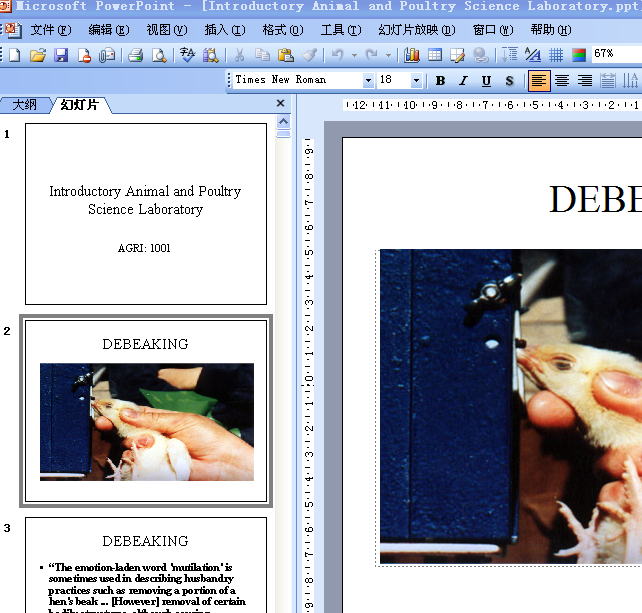Save the presentation with the floppy icon
This screenshot has height=613, width=642.
[x=61, y=55]
